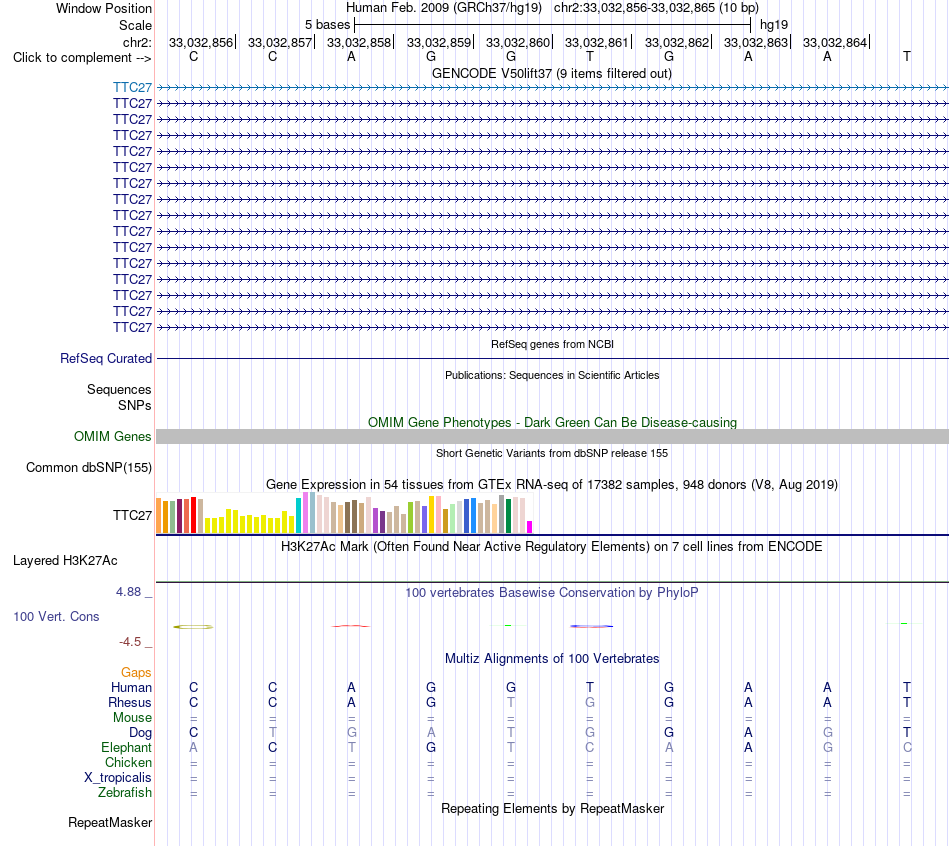Click position label 33,032,862
Image resolution: width=950 pixels, height=846 pixels.
(x=676, y=42)
